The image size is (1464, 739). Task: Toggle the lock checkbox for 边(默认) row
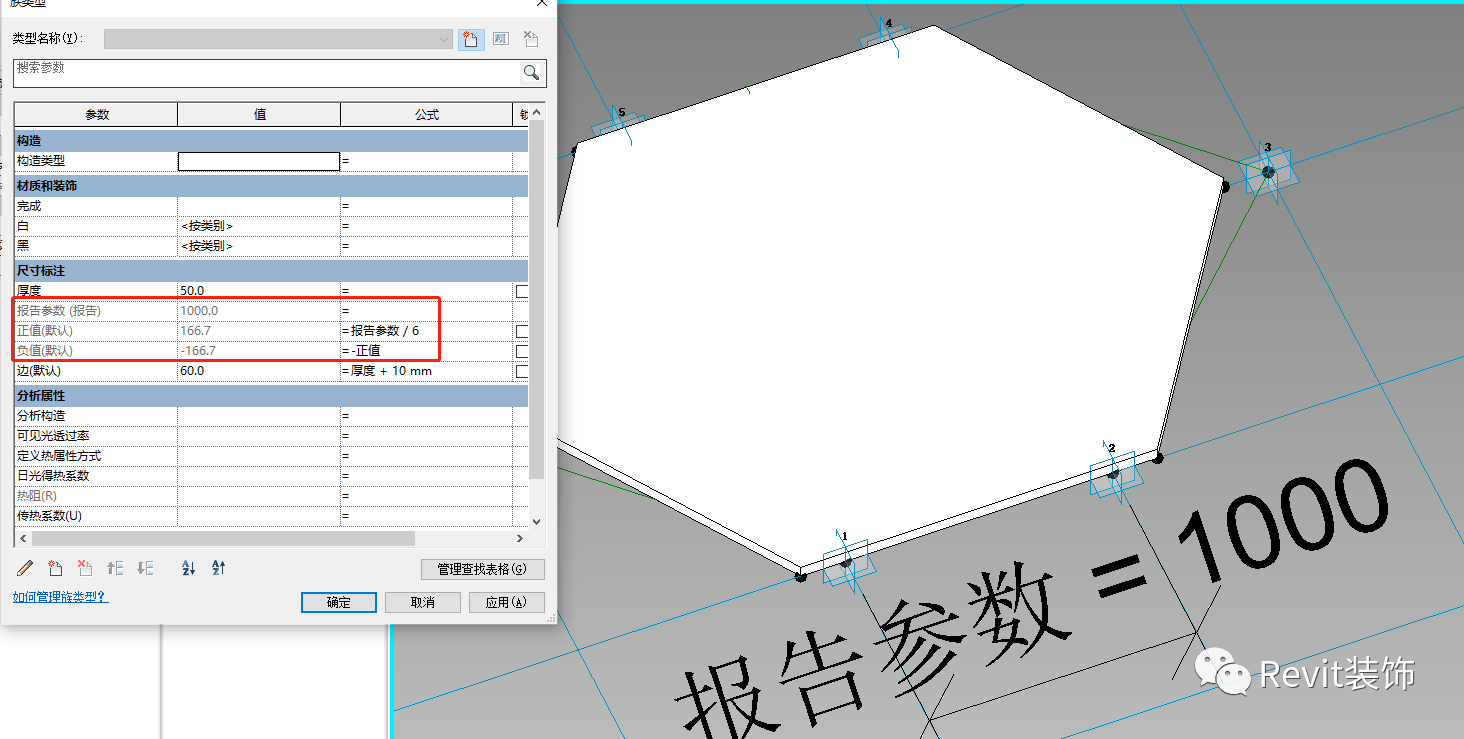[521, 371]
